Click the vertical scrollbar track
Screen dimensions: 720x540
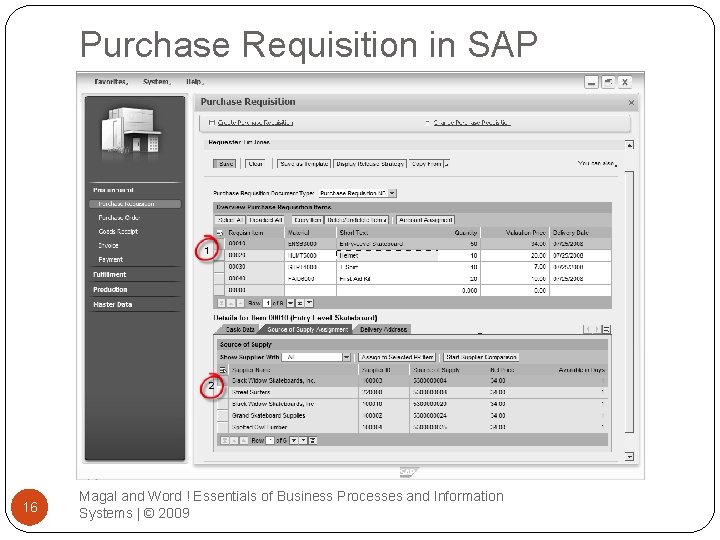click(x=630, y=302)
